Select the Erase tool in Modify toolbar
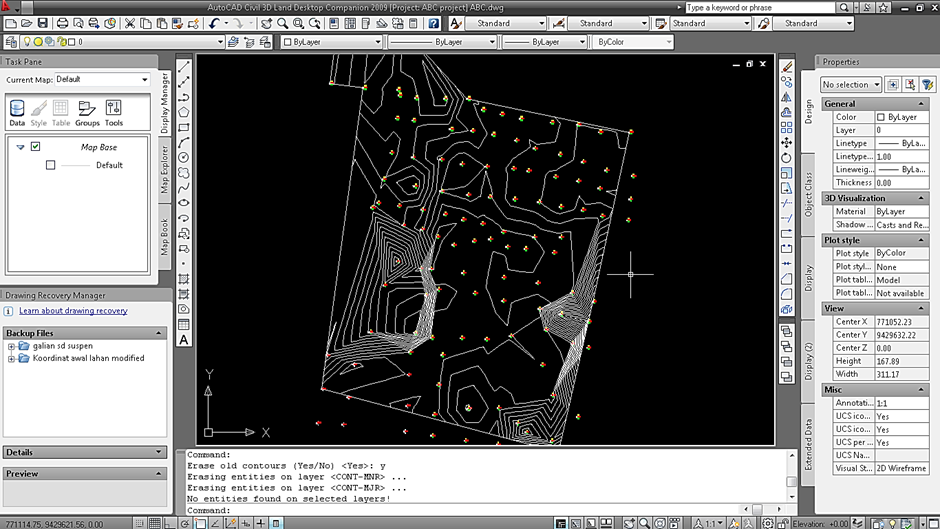Viewport: 940px width, 529px height. [787, 67]
